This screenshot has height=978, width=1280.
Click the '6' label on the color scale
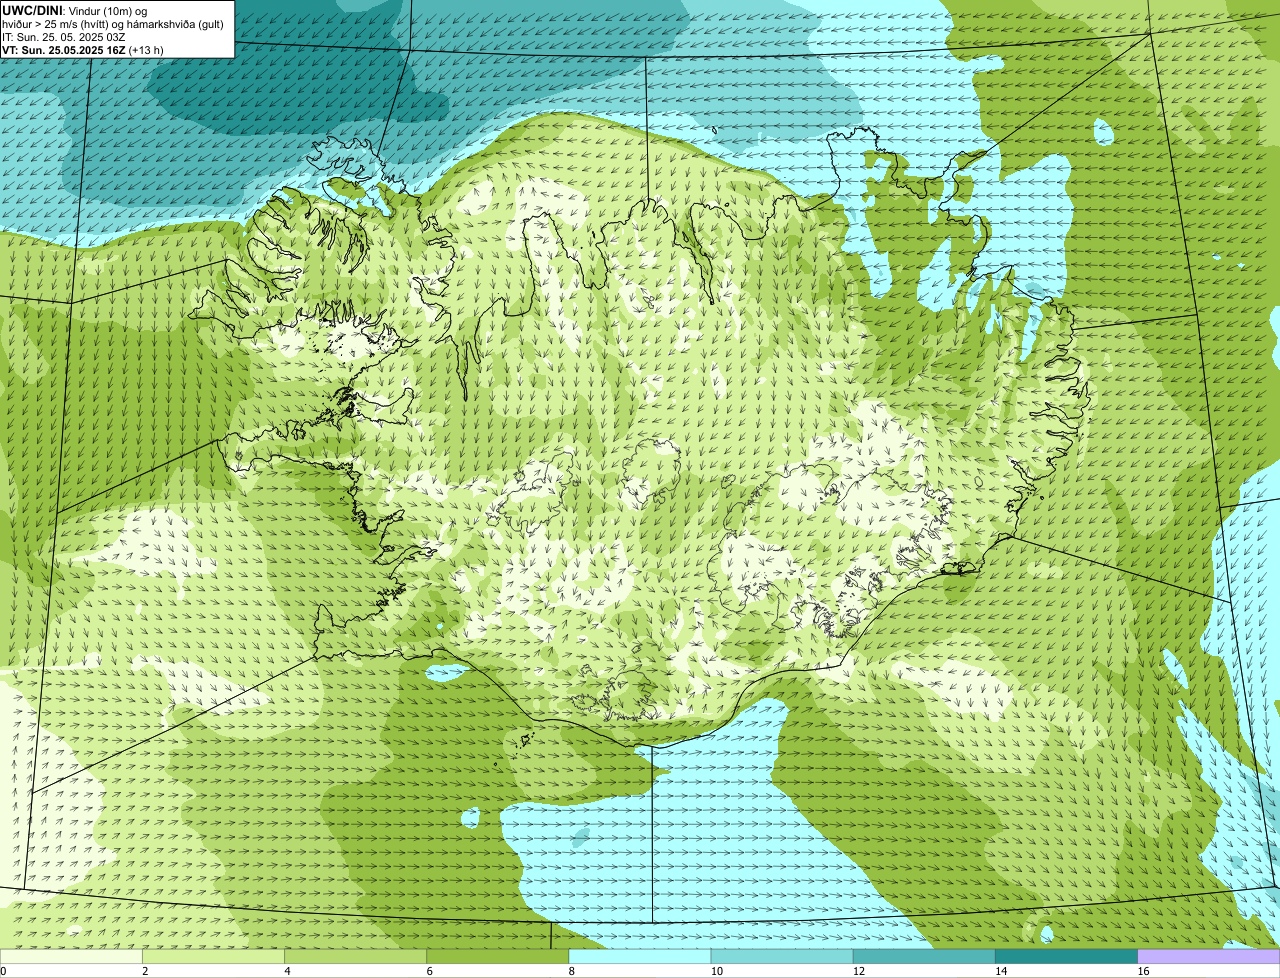point(429,971)
